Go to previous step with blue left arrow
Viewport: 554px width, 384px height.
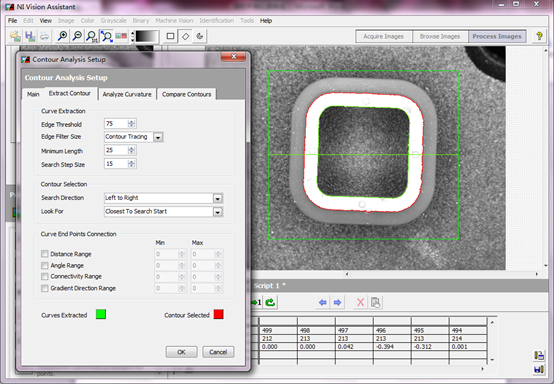pyautogui.click(x=322, y=302)
